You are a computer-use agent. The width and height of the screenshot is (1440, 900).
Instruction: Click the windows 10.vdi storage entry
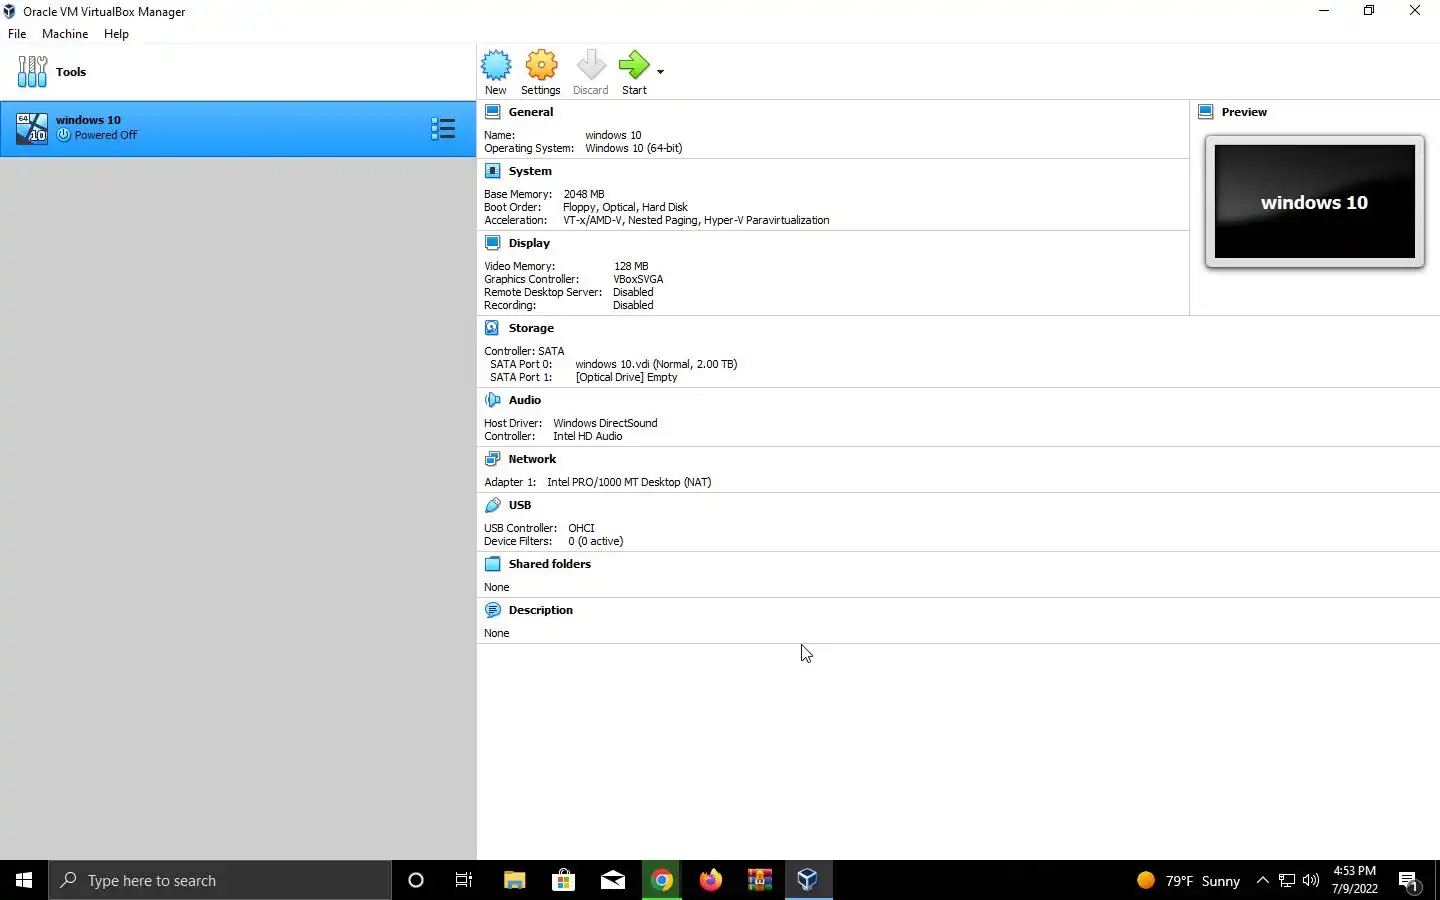pyautogui.click(x=656, y=364)
